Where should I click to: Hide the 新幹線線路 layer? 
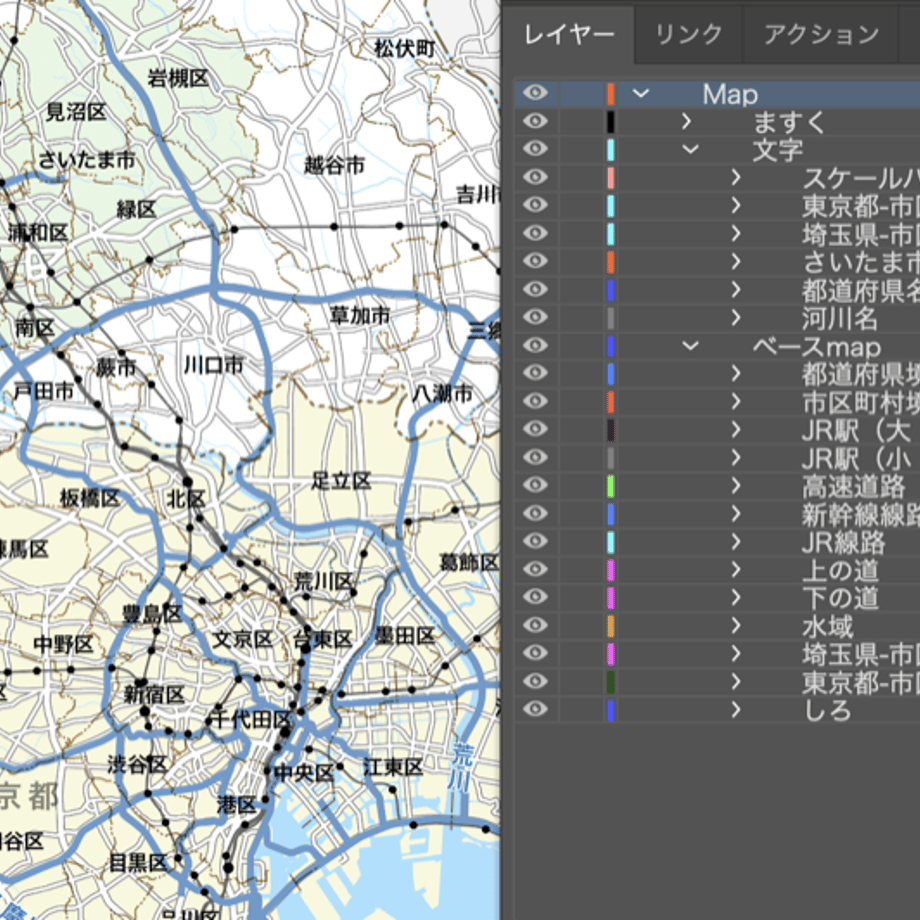[x=535, y=513]
